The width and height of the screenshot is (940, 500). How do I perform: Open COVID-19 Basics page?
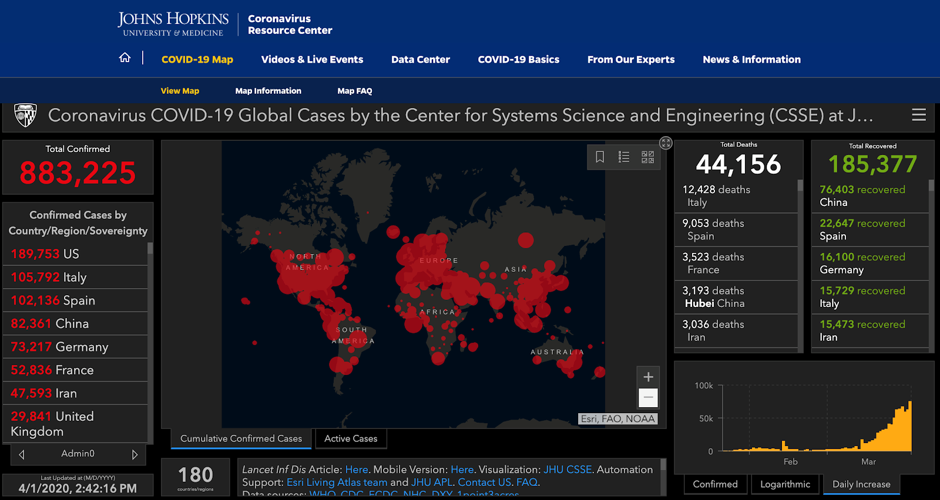click(519, 59)
